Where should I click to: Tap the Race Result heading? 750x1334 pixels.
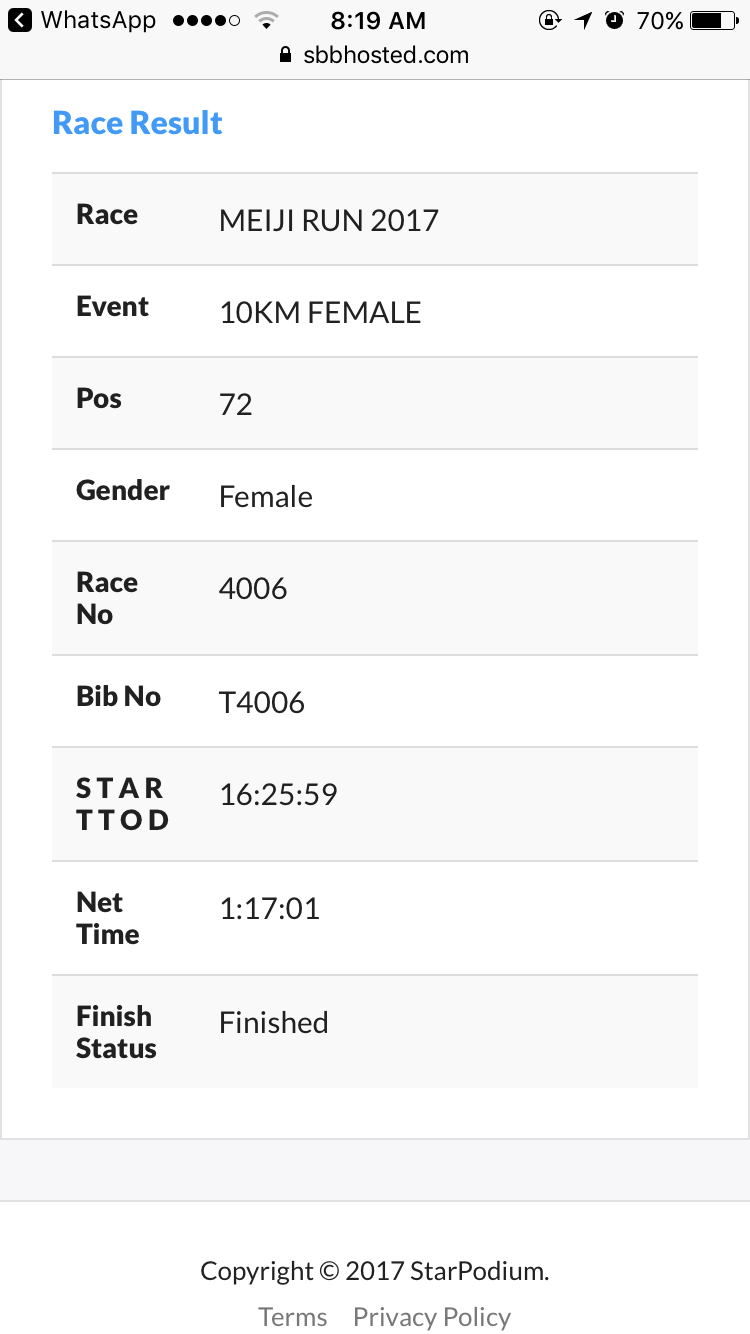coord(138,123)
